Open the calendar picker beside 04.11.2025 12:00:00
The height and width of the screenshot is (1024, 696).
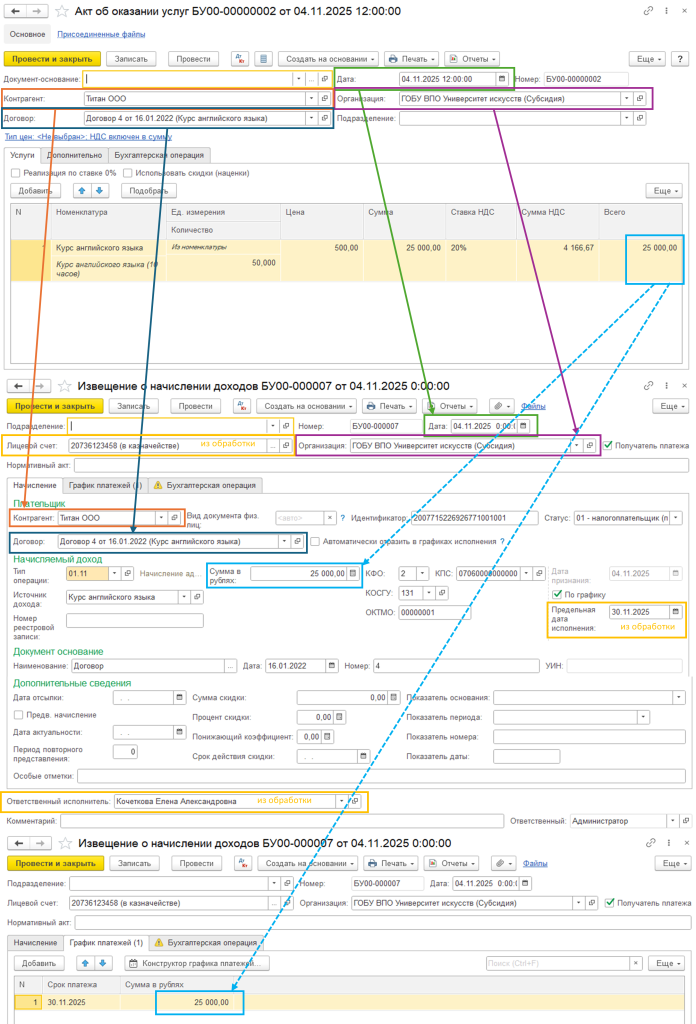coord(501,79)
